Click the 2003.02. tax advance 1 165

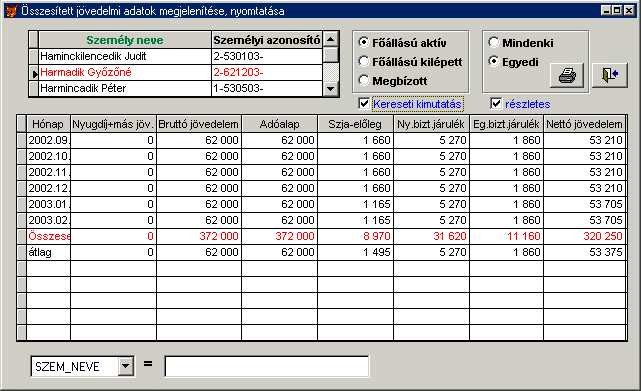pyautogui.click(x=355, y=220)
